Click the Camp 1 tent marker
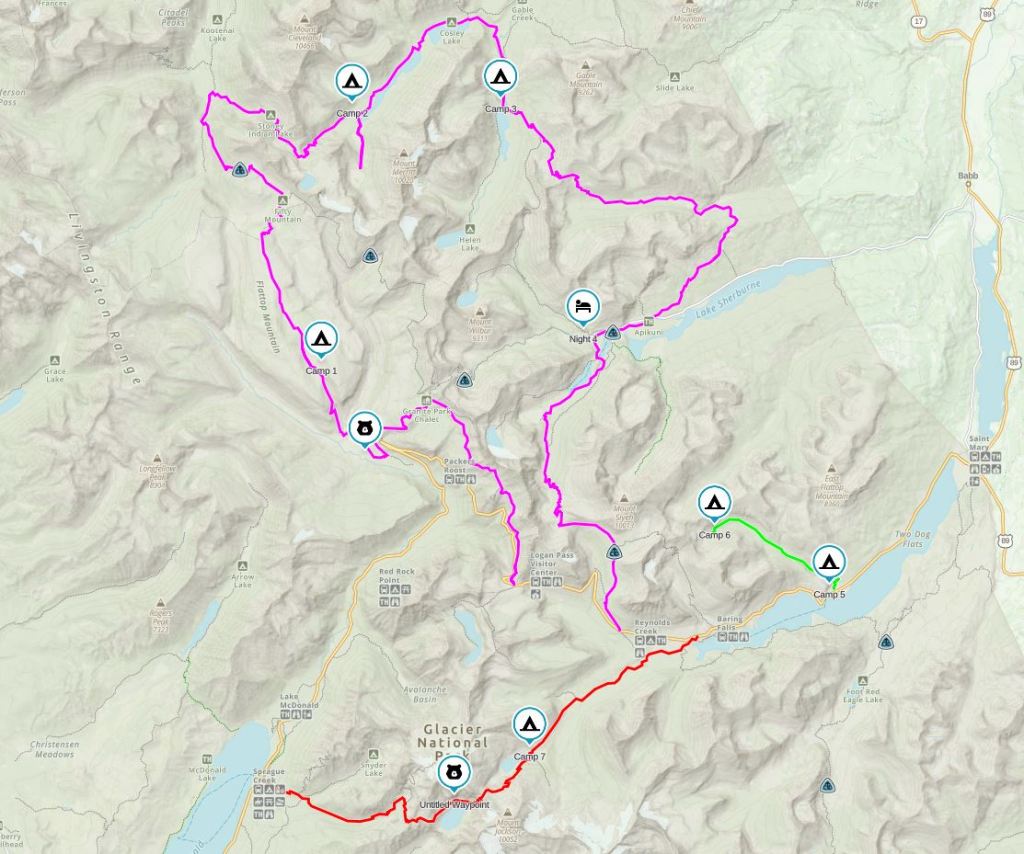Viewport: 1024px width, 854px height. (321, 340)
